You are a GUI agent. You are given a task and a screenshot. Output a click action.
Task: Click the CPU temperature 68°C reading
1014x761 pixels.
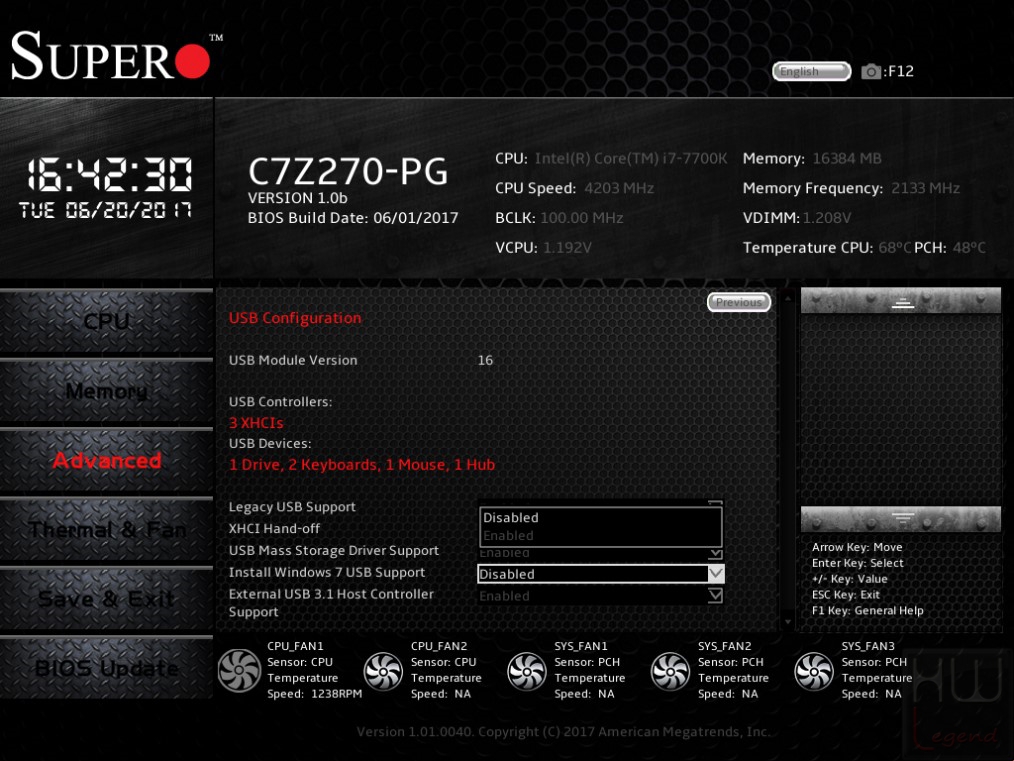point(894,248)
